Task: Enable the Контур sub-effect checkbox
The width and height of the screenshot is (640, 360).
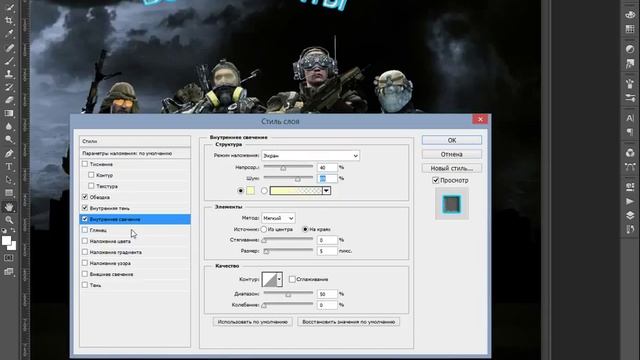Action: click(91, 175)
